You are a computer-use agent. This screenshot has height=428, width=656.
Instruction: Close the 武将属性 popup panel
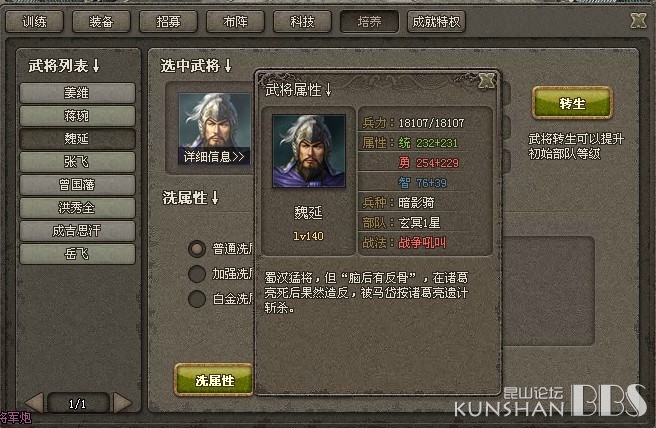[x=487, y=80]
